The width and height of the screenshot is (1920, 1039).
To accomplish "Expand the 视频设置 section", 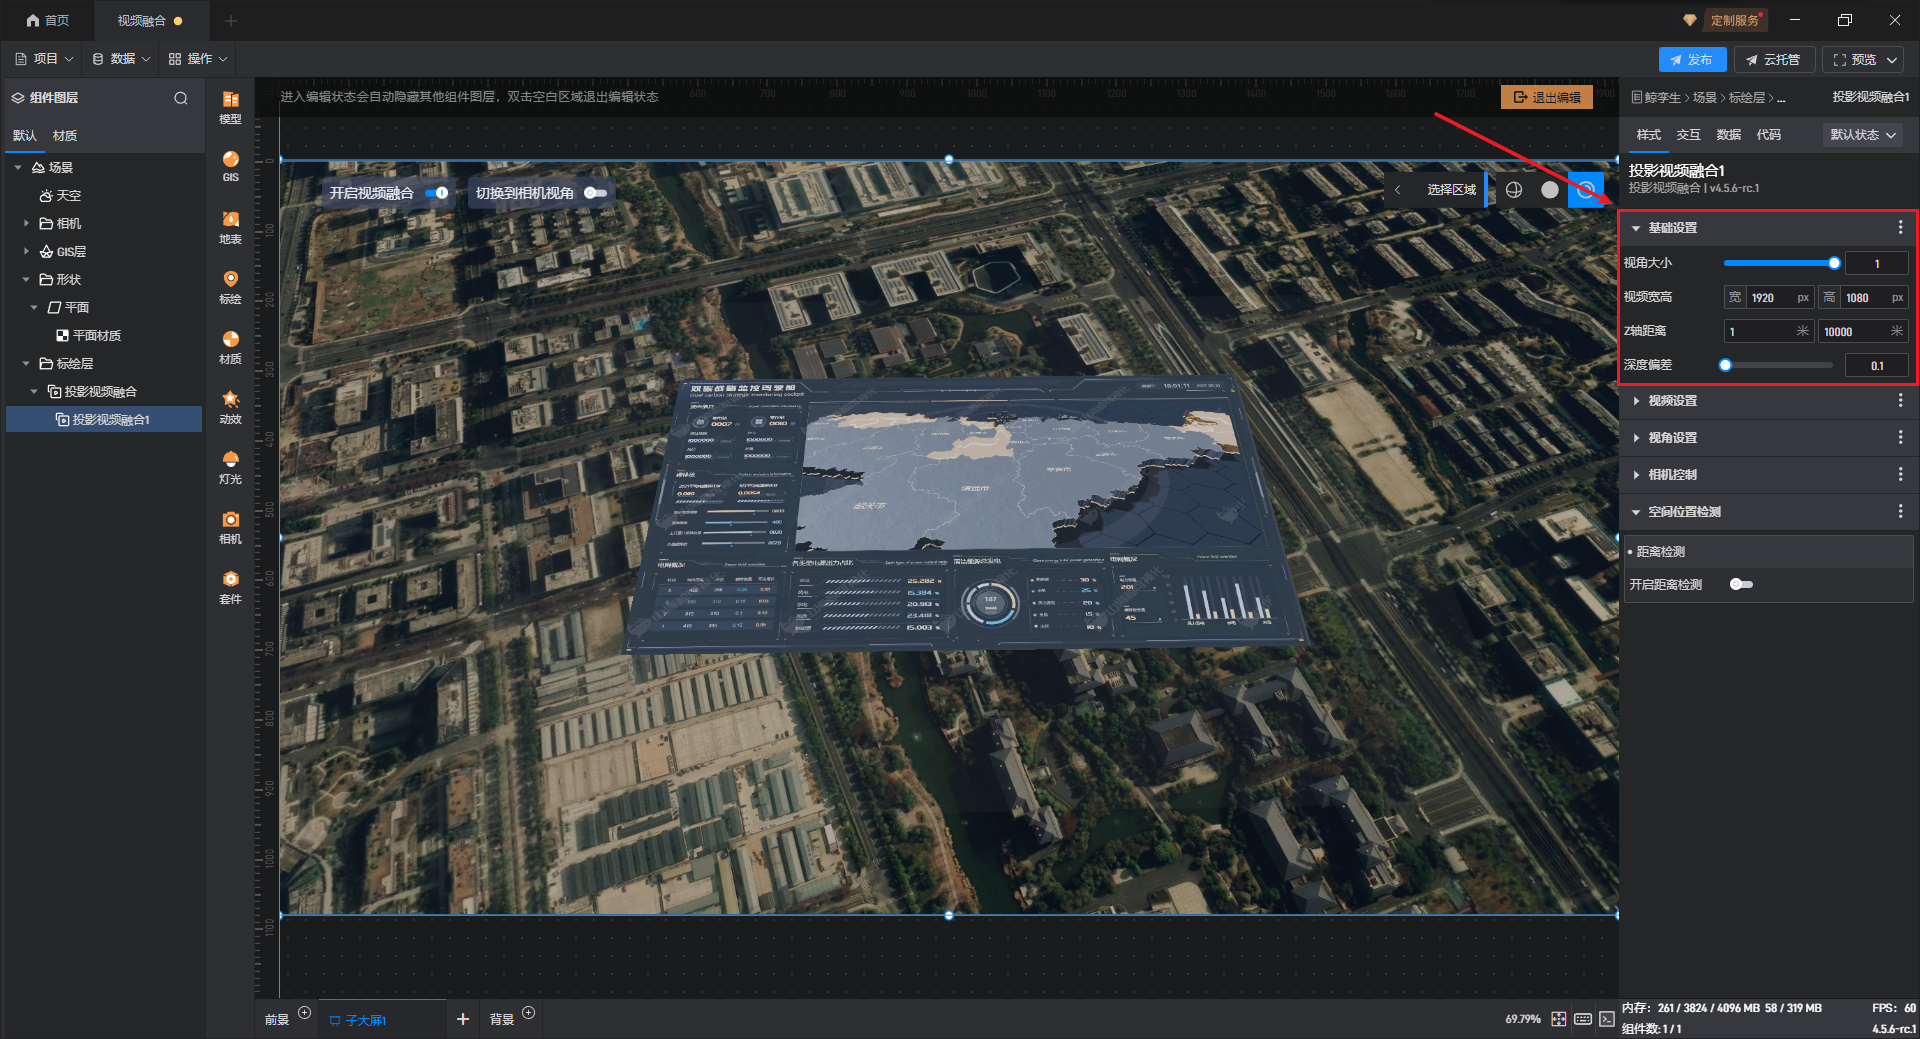I will (1672, 401).
